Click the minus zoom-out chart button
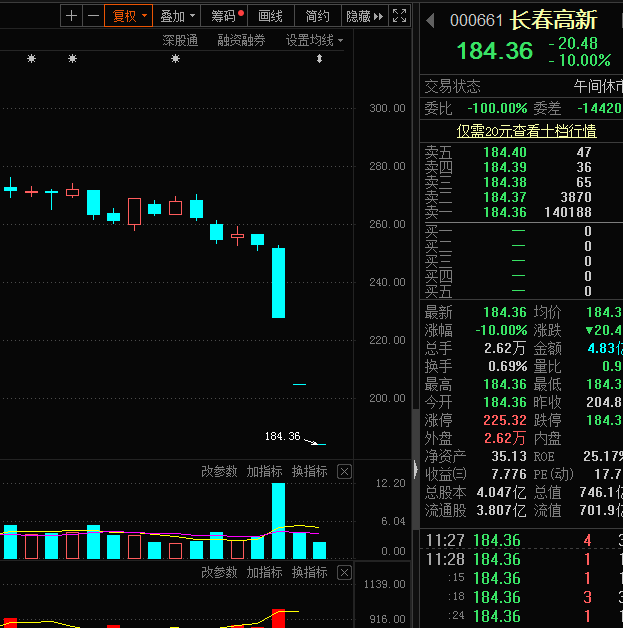Viewport: 623px width, 628px height. (x=93, y=16)
